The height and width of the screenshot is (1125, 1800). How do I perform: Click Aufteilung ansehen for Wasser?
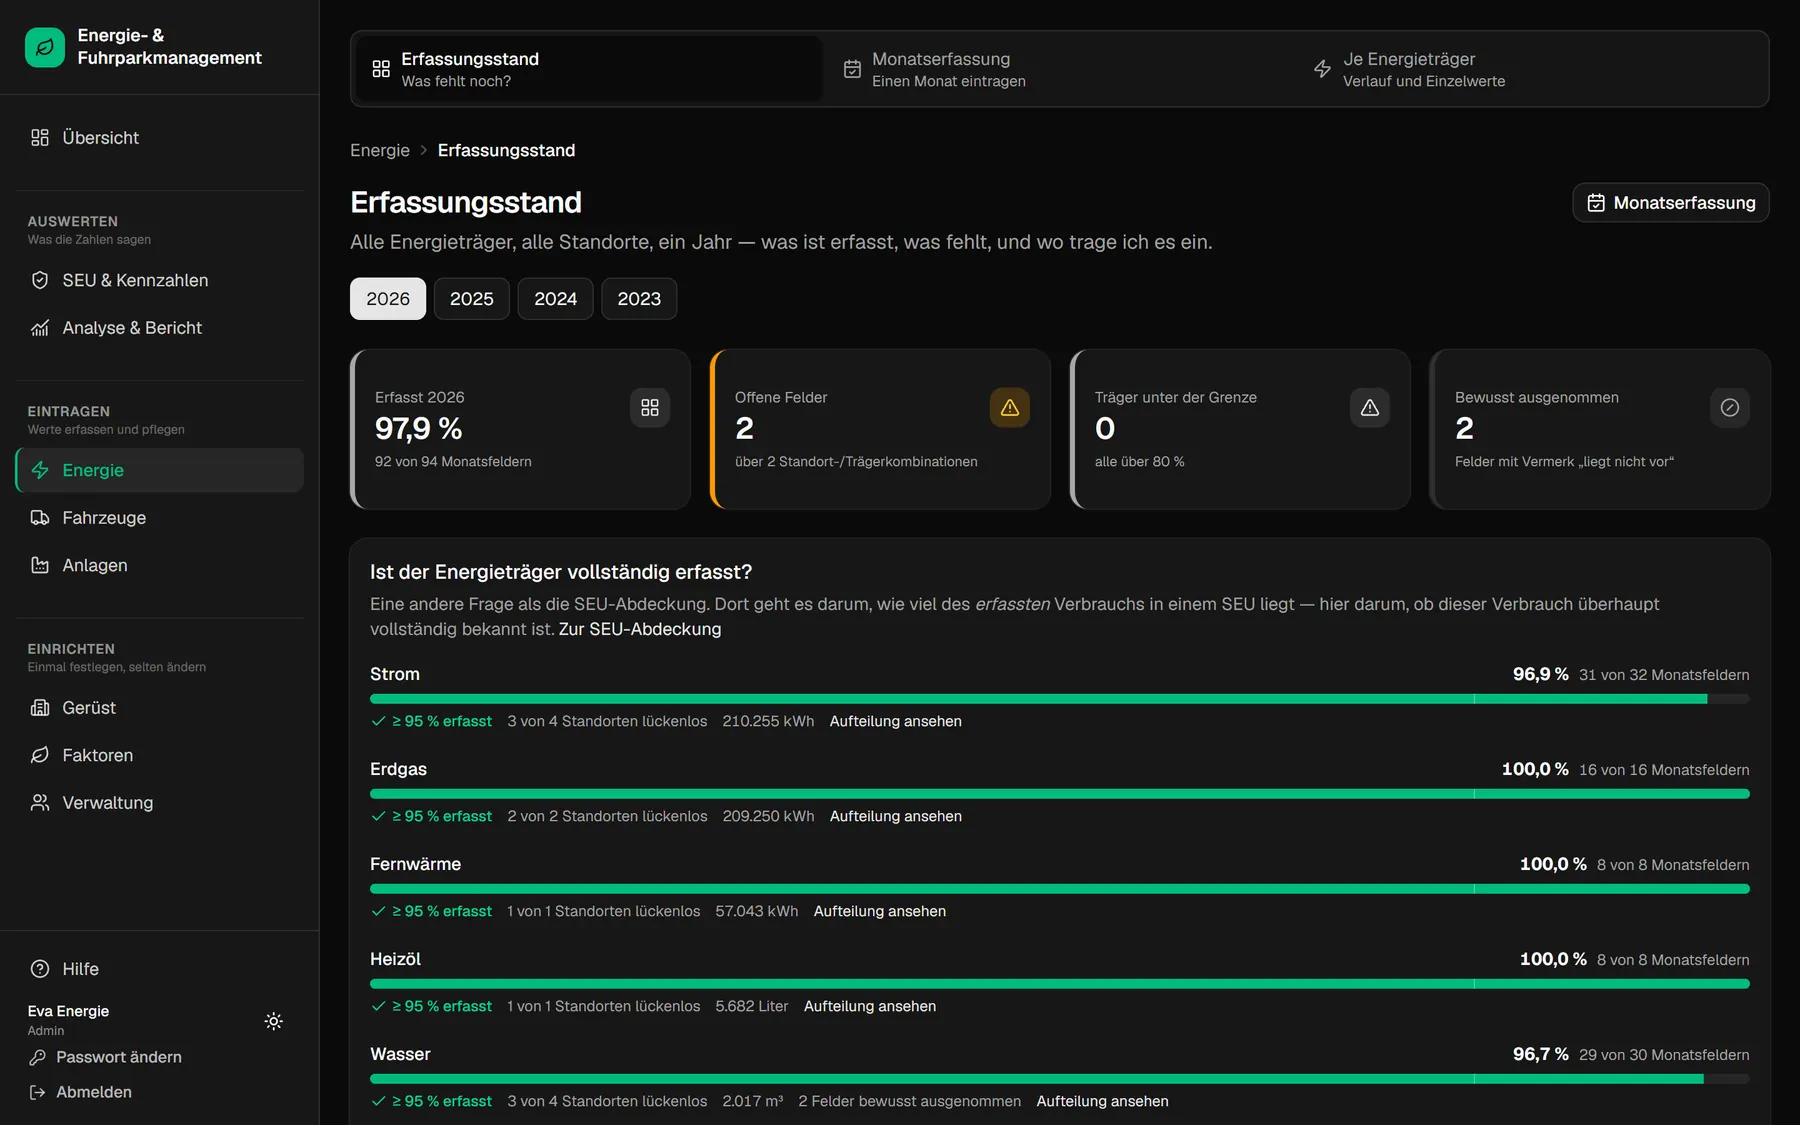coord(1103,1101)
